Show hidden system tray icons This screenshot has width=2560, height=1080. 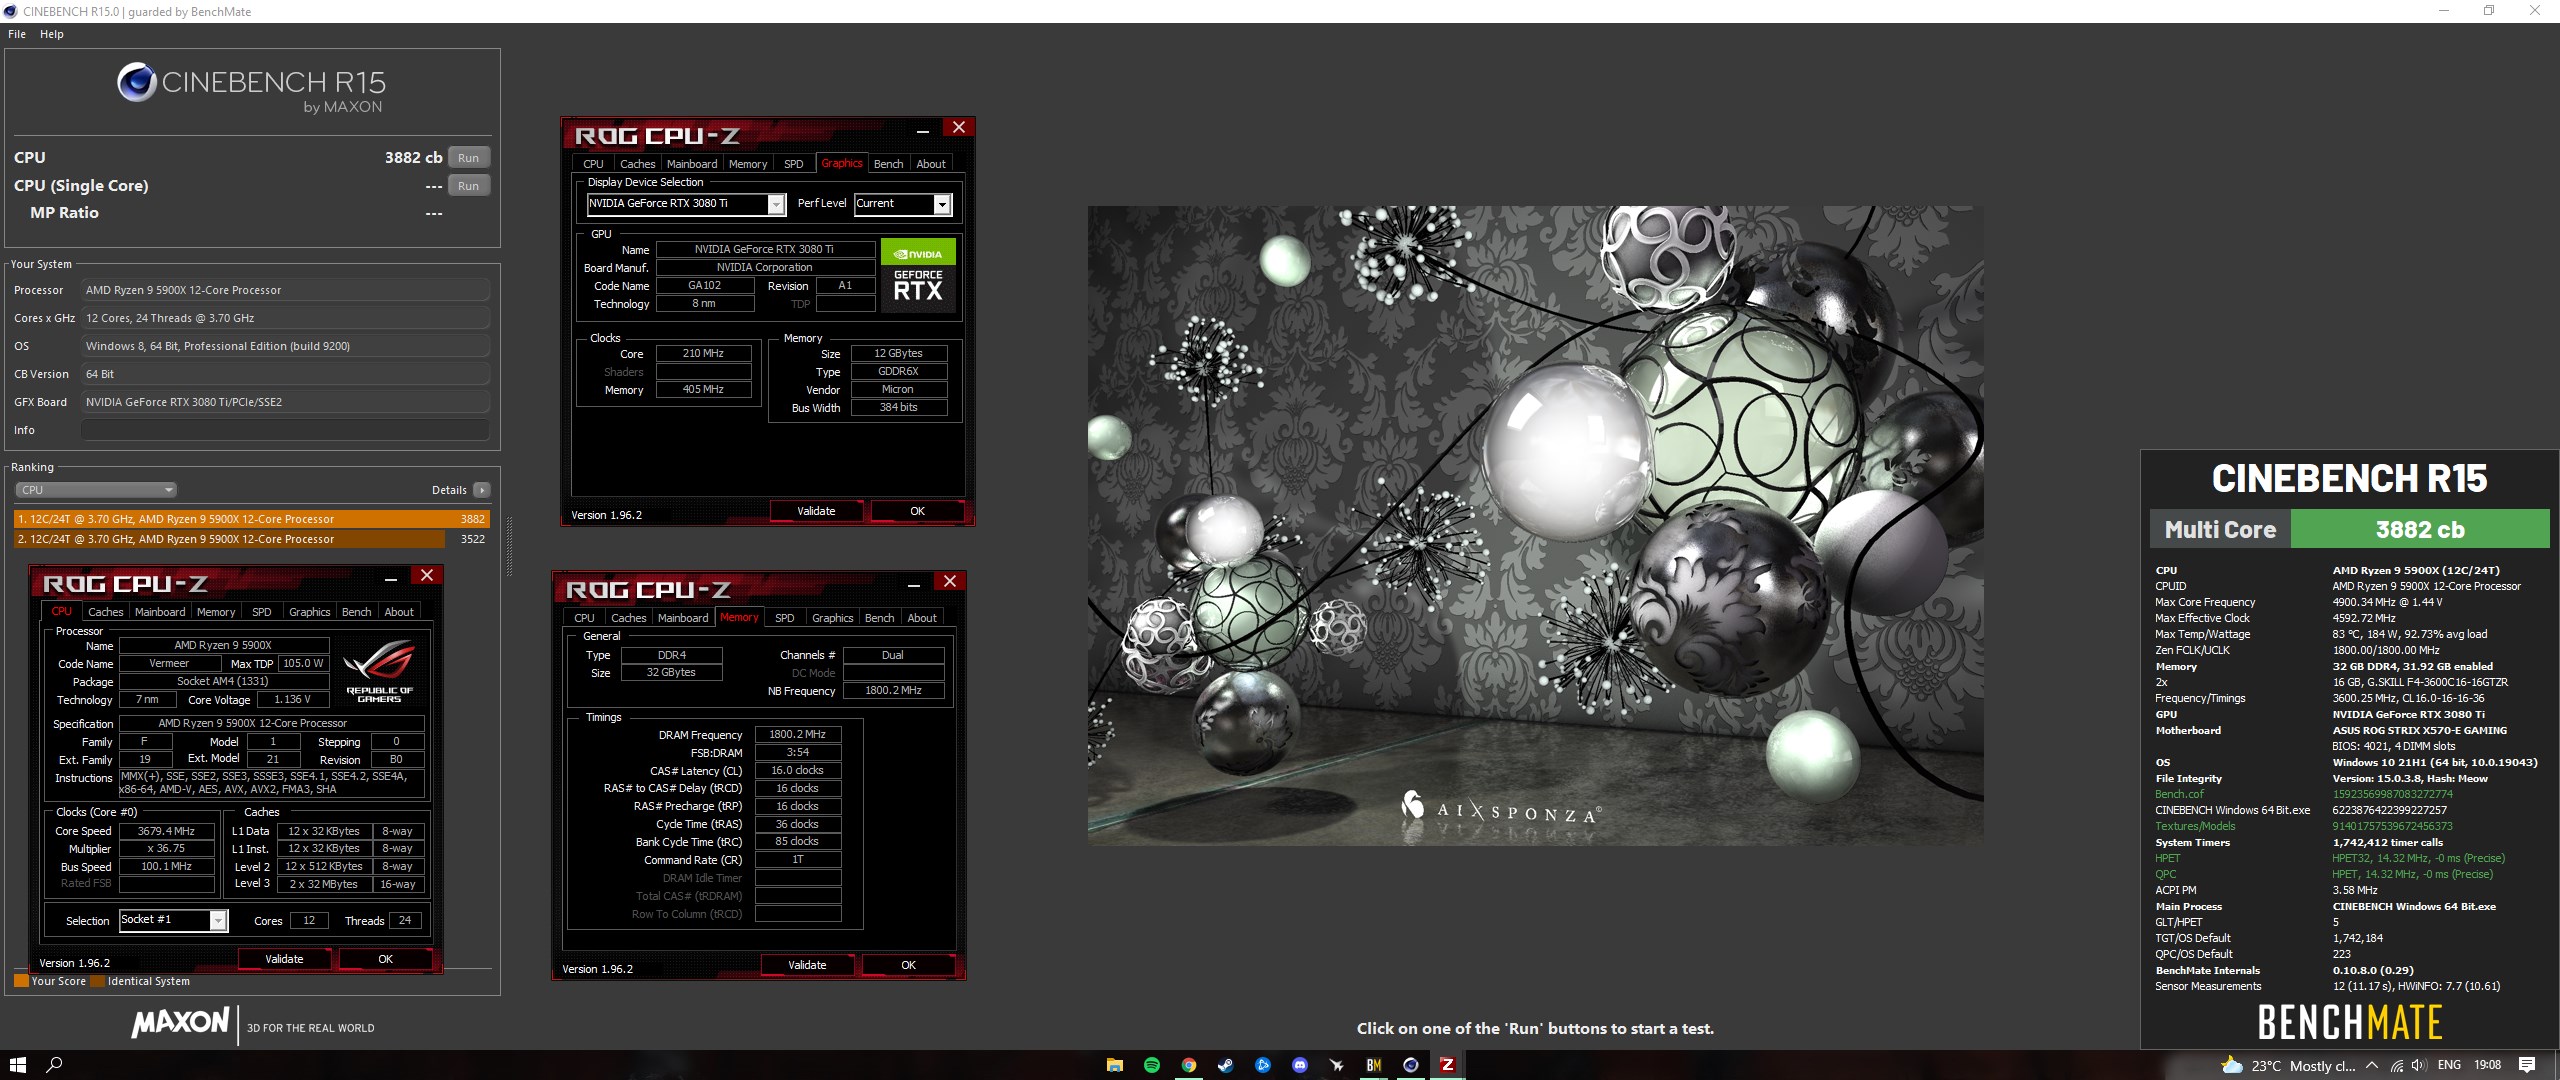pos(2371,1065)
